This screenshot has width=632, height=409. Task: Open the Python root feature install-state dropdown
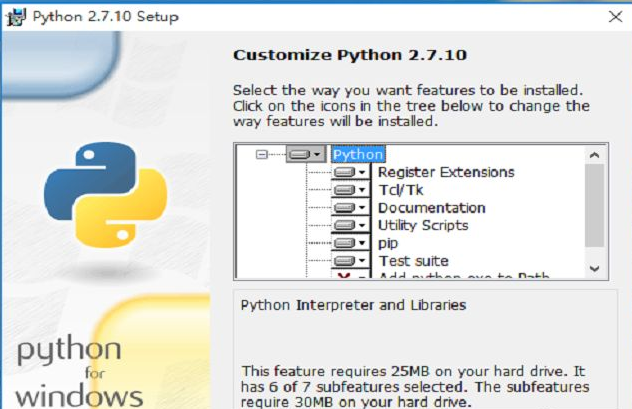pyautogui.click(x=304, y=155)
